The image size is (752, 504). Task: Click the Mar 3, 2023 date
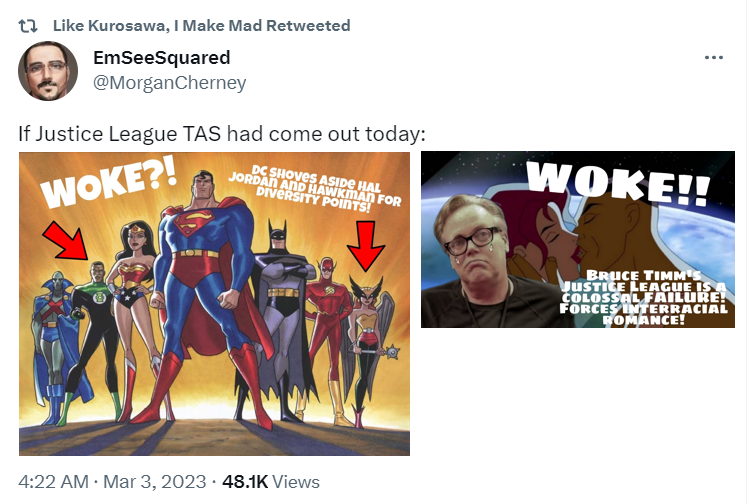(x=154, y=481)
